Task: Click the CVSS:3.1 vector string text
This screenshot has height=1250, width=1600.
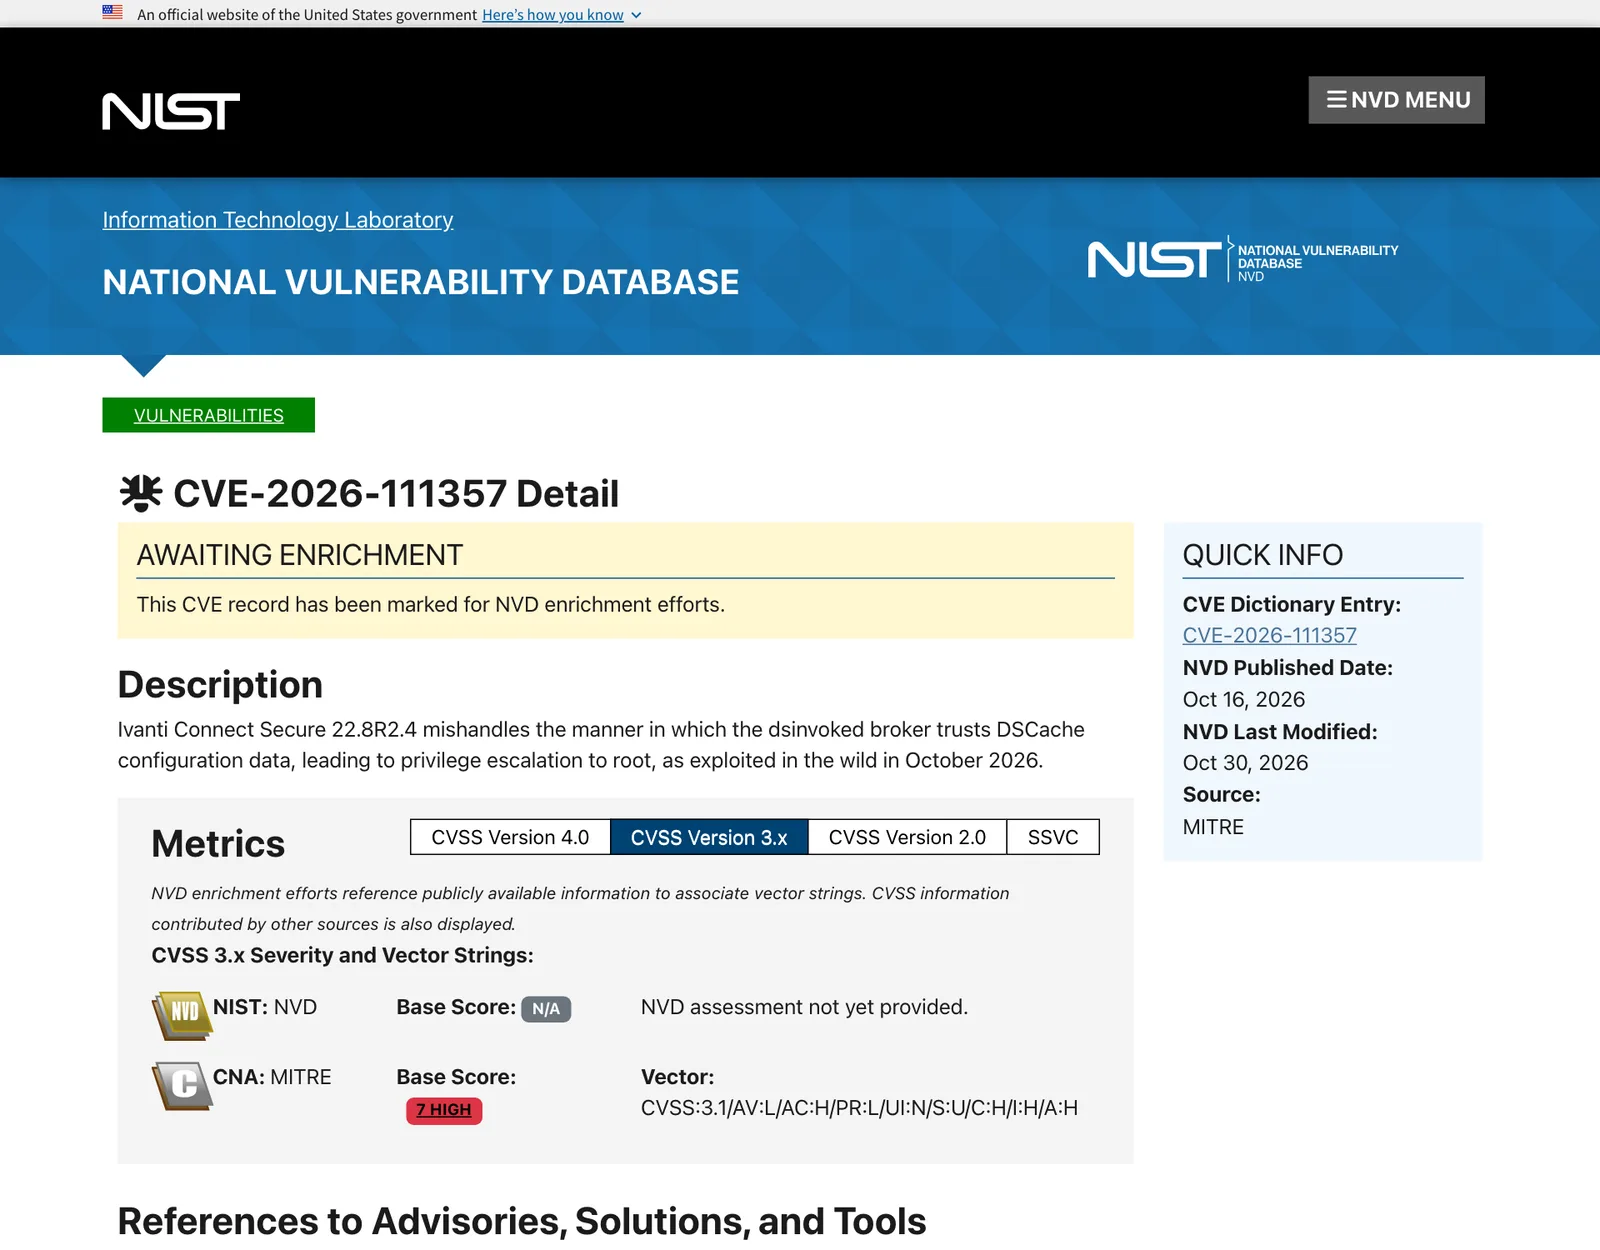Action: (x=860, y=1108)
